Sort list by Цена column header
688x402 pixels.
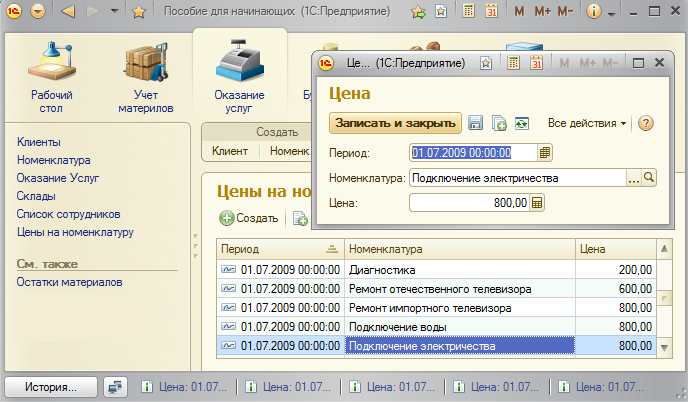pos(616,249)
